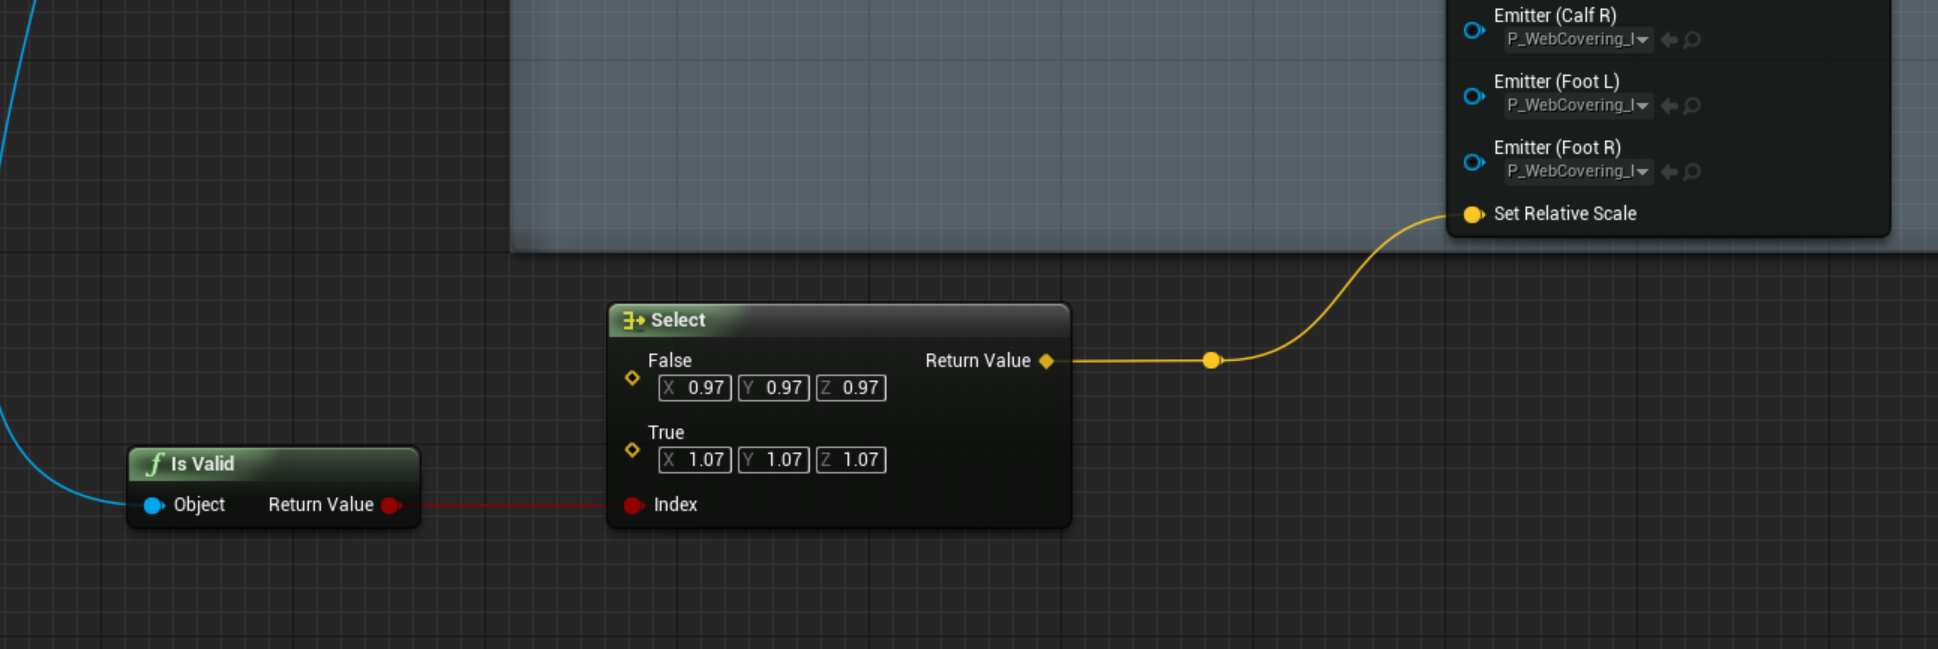The height and width of the screenshot is (649, 1938).
Task: Expand the Emitter (Foot L) P_WebCovering dropdown
Action: 1578,106
